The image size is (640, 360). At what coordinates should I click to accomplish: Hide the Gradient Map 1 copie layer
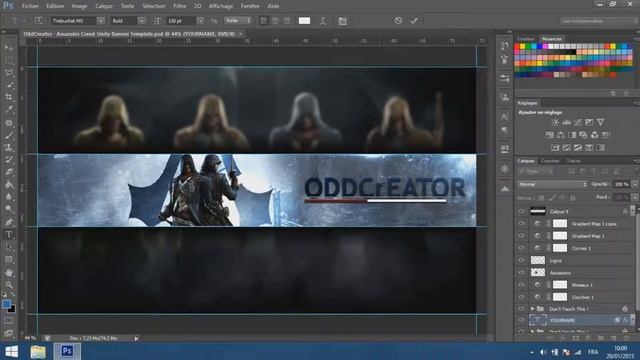521,223
